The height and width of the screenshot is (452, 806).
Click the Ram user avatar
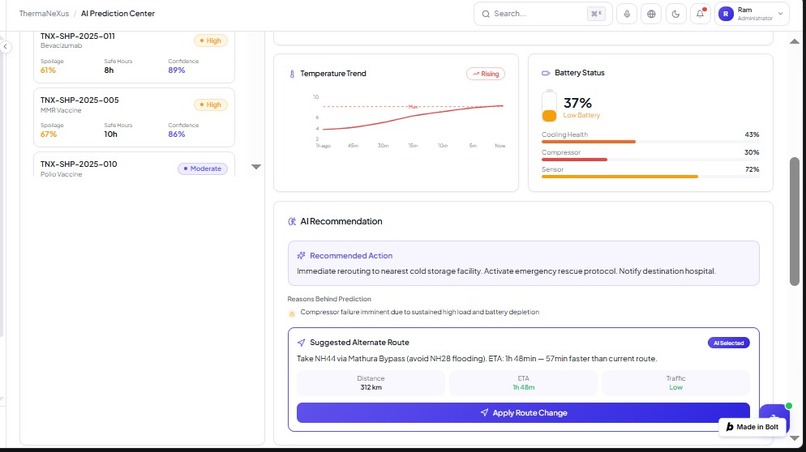725,14
